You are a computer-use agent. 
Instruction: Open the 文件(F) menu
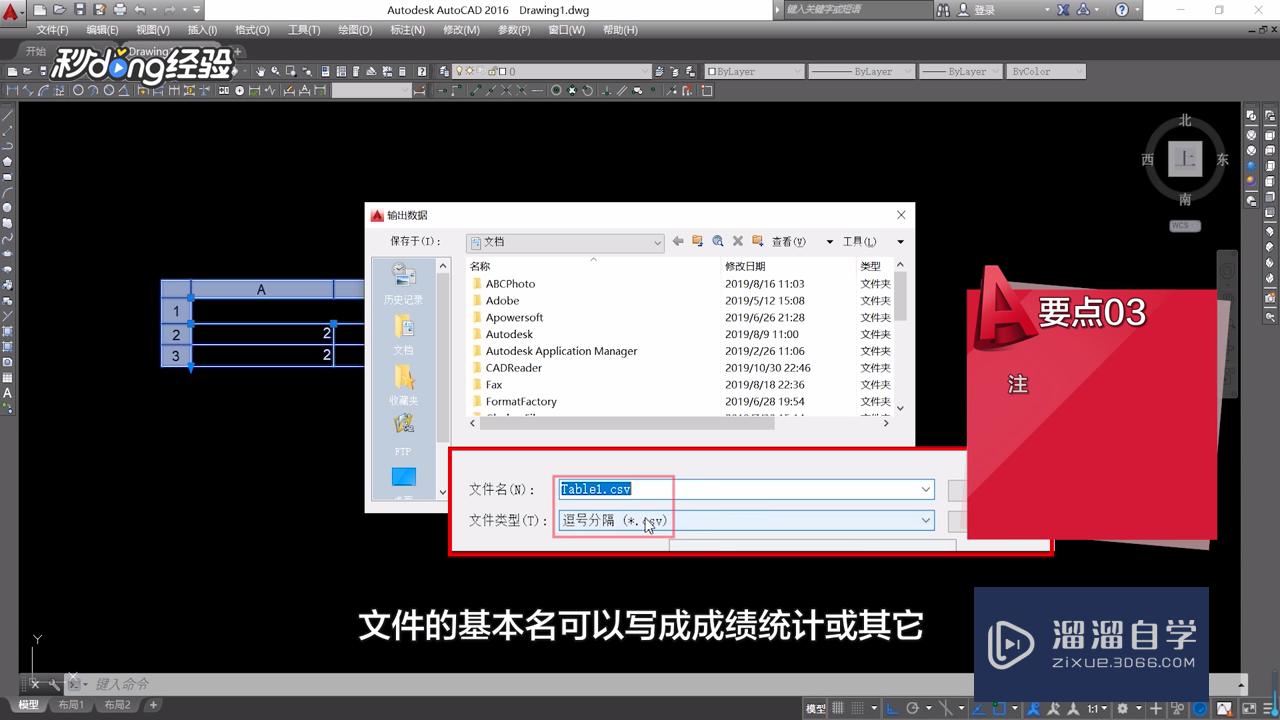(x=52, y=30)
